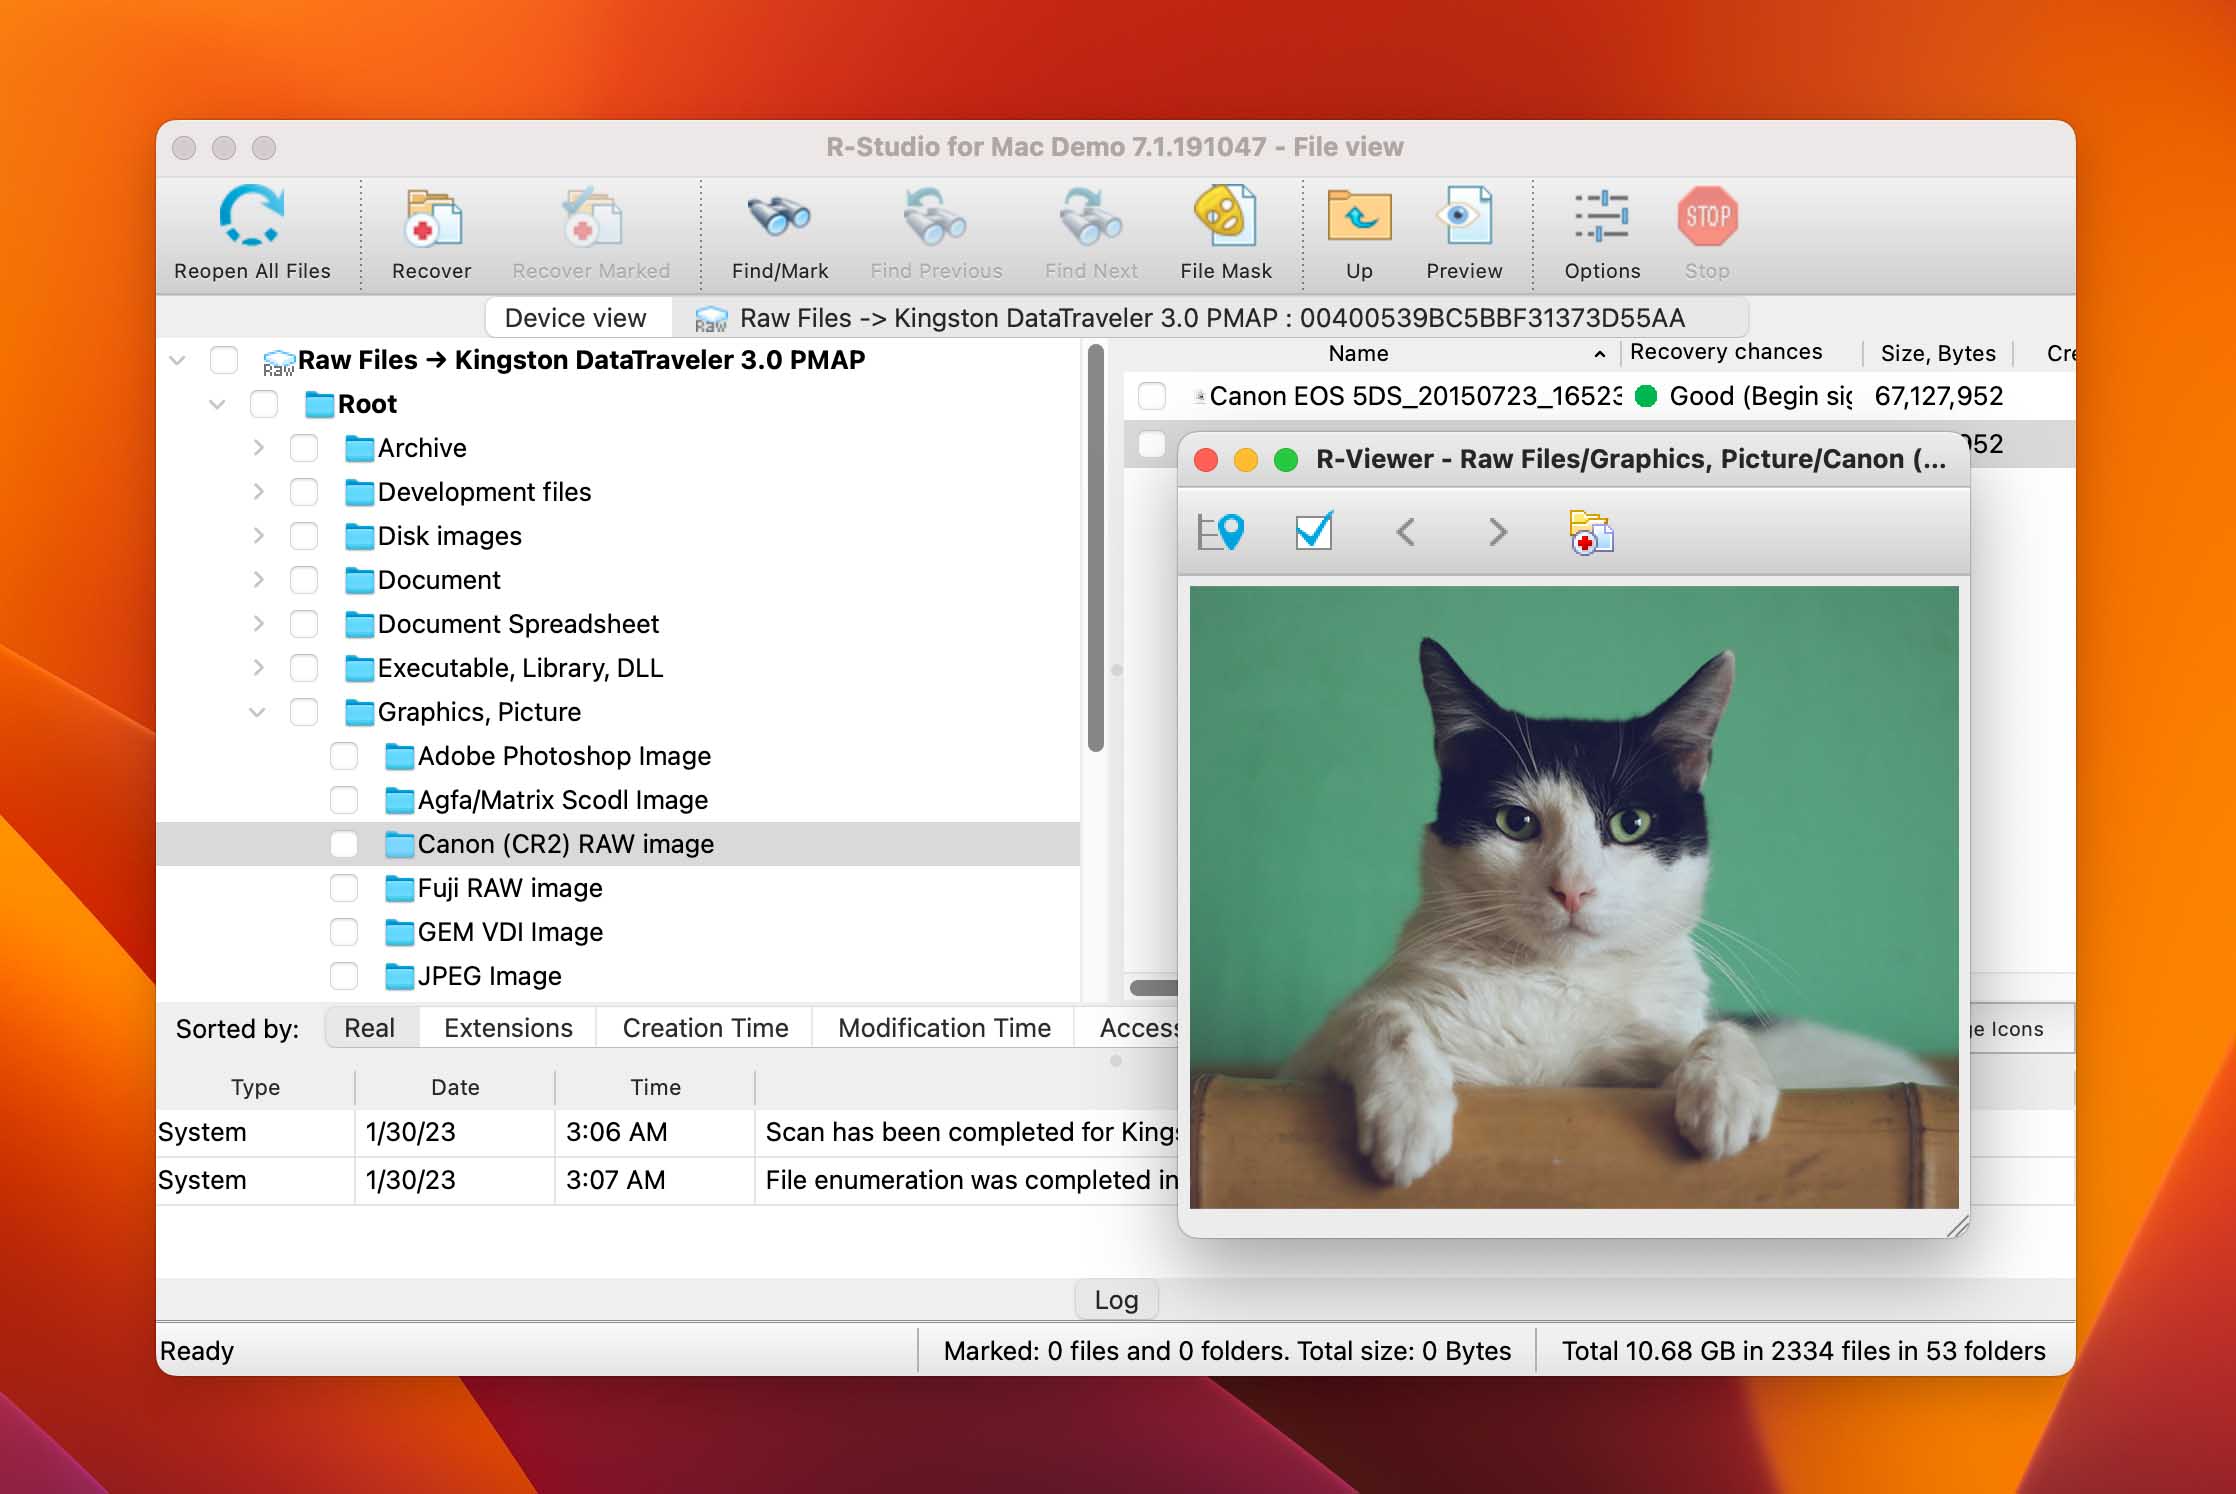Viewport: 2236px width, 1494px height.
Task: Expand the Archive folder
Action: 258,448
